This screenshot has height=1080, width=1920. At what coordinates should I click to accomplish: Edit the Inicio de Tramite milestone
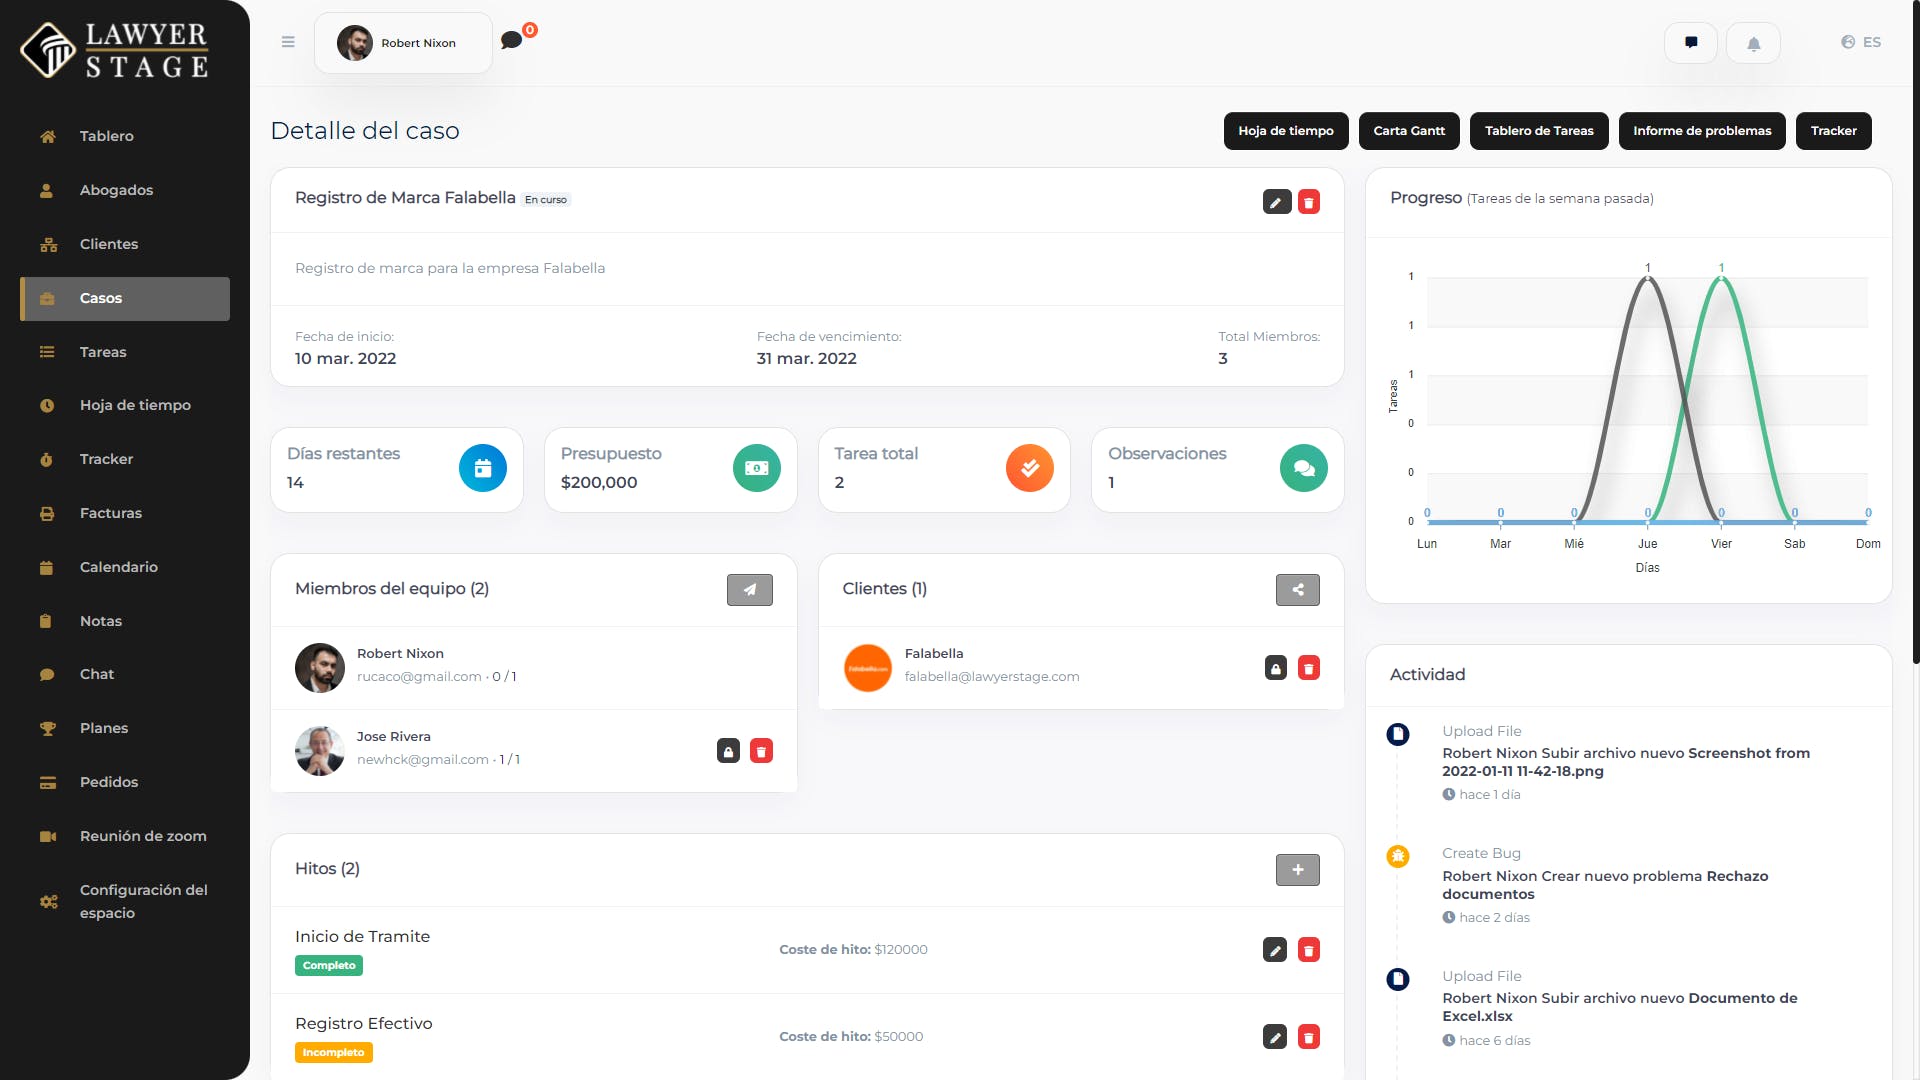tap(1275, 950)
